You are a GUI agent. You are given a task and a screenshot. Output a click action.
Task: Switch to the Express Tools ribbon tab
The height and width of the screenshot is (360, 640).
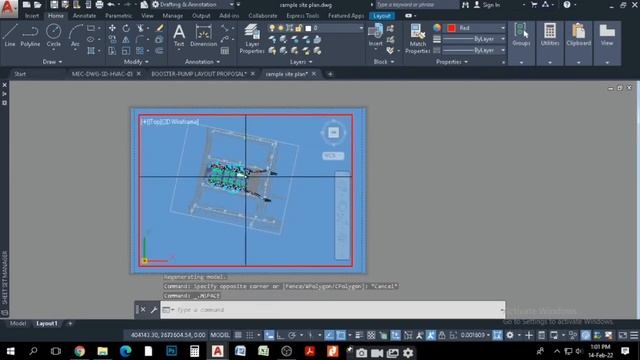point(302,16)
